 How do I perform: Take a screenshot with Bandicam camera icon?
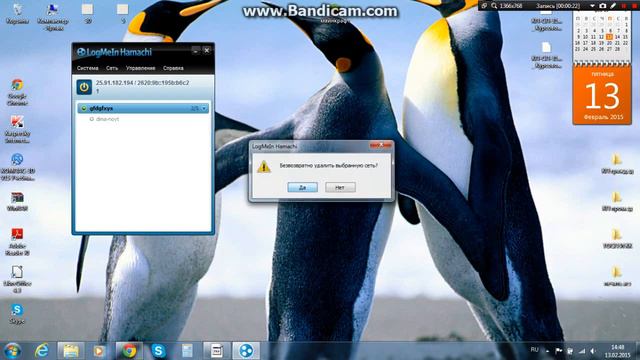point(602,6)
